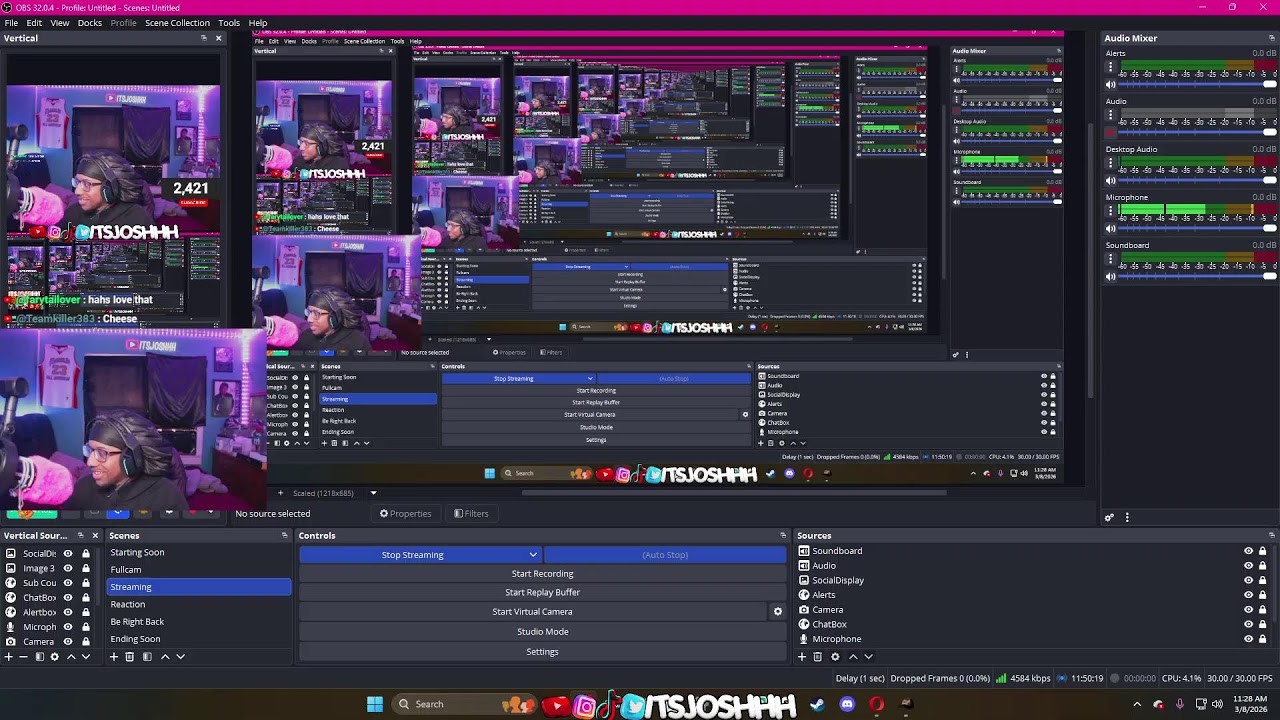The image size is (1280, 720).
Task: Switch to the Ending Soon scene
Action: [x=198, y=639]
